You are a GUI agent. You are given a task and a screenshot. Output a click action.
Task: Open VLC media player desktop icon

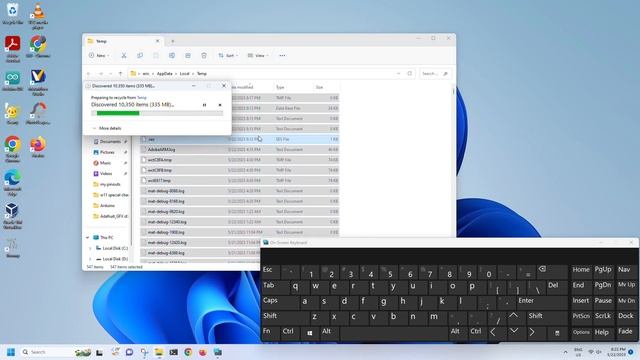[38, 16]
